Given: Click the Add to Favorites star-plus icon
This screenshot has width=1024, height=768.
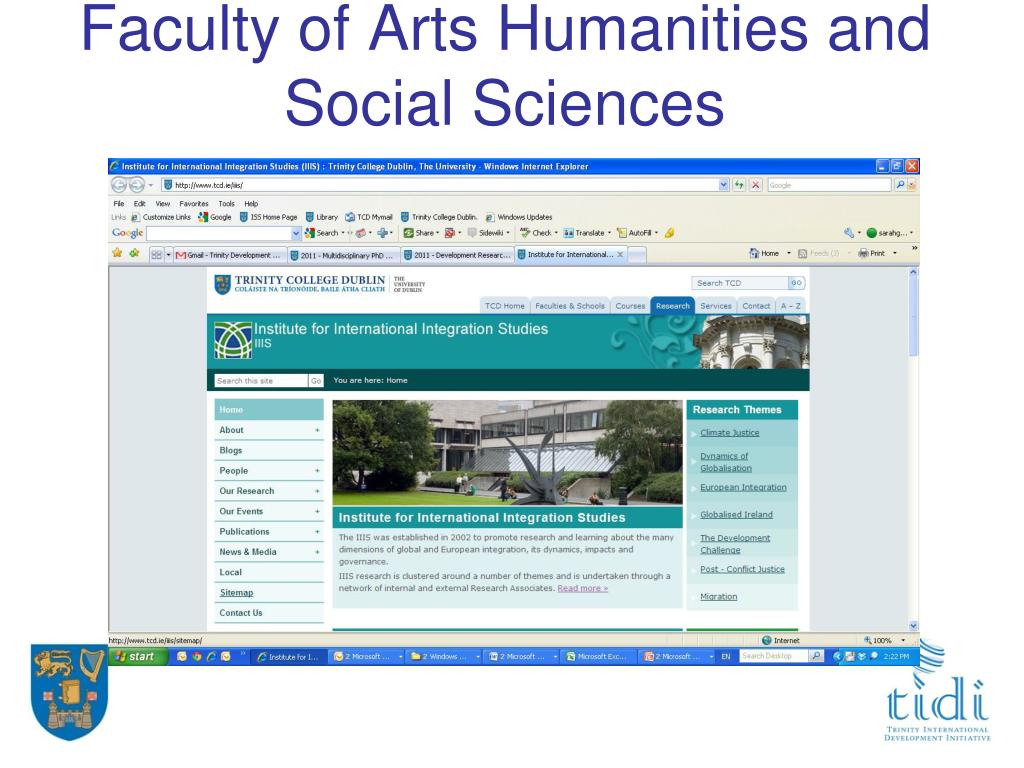Looking at the screenshot, I should 135,253.
